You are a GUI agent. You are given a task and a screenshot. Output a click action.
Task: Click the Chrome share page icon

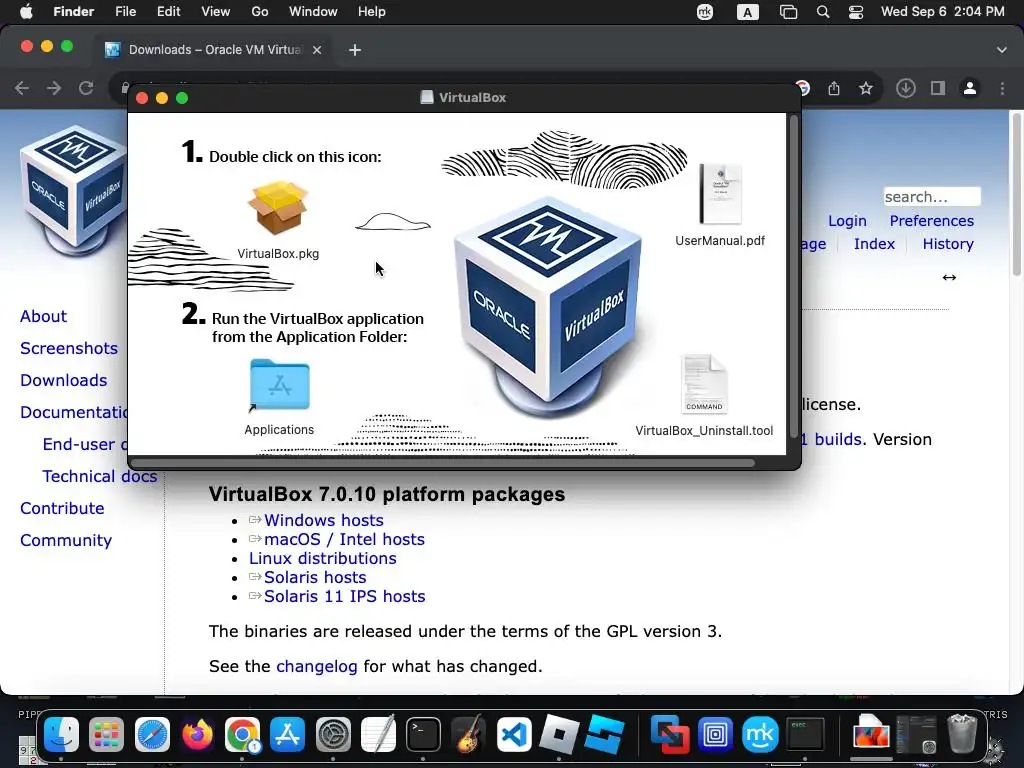(x=834, y=88)
